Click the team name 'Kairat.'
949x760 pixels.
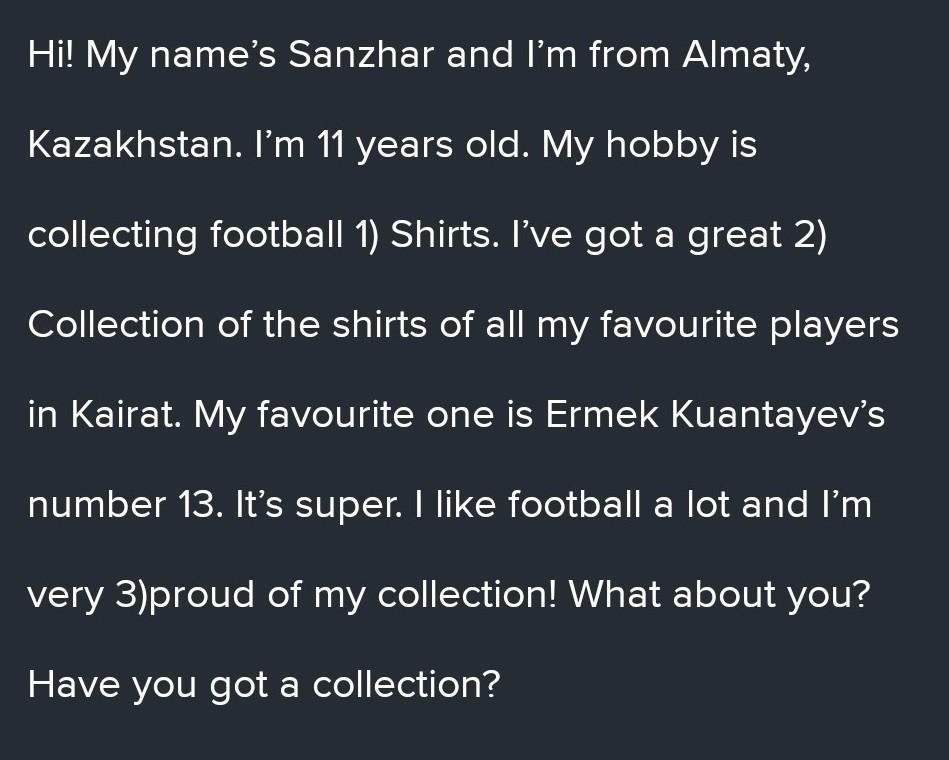(126, 416)
